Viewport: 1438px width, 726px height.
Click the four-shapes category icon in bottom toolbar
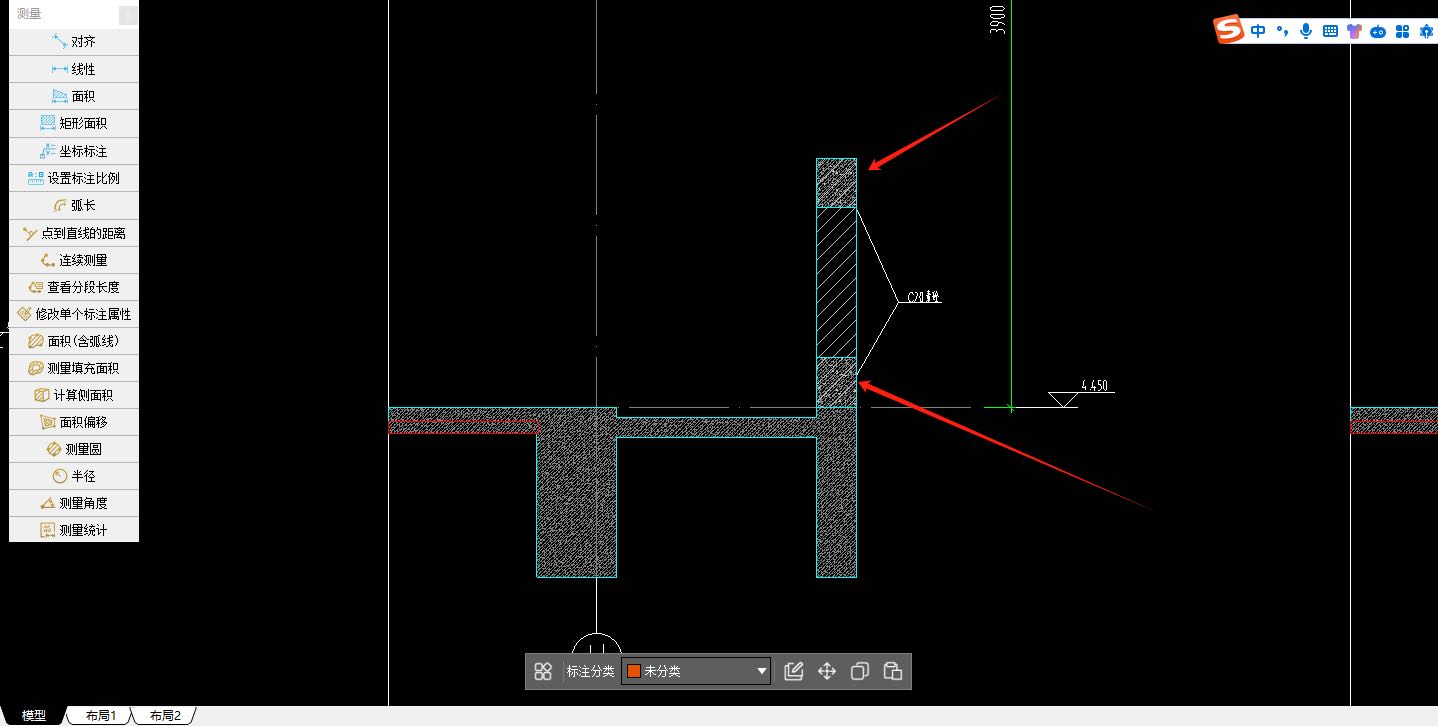[543, 672]
